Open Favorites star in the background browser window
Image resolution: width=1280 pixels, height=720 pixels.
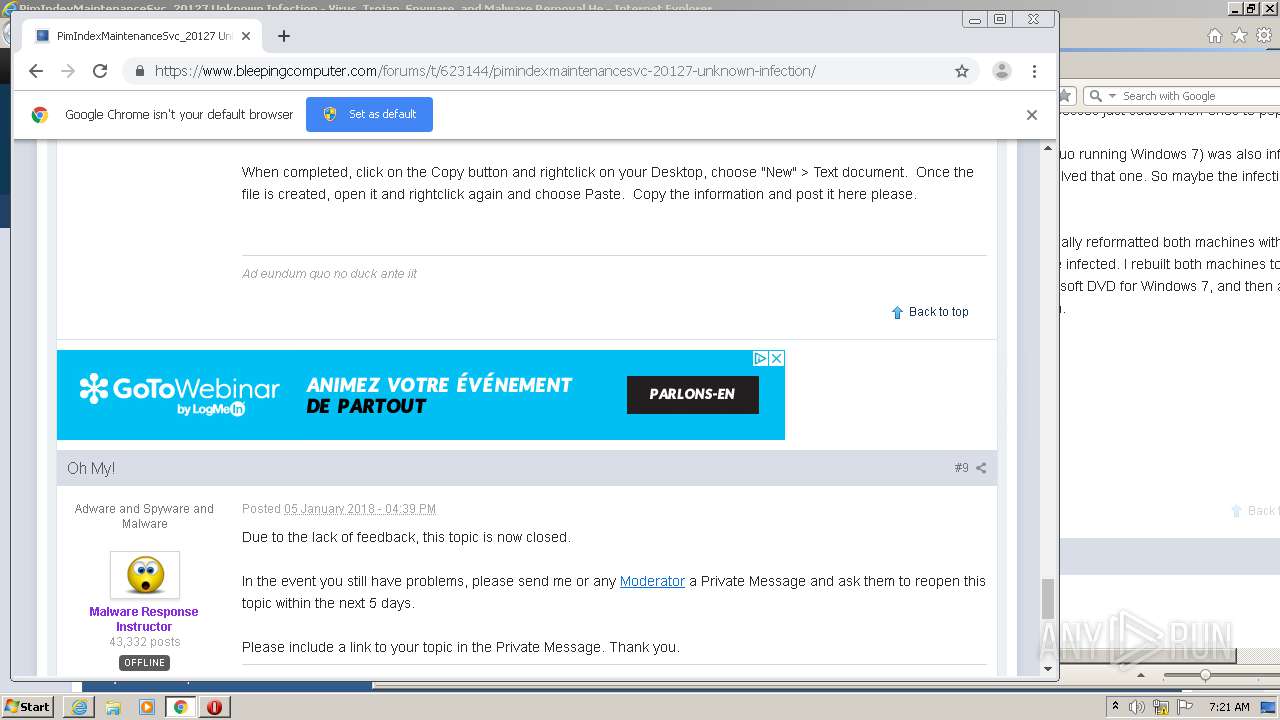(1239, 36)
